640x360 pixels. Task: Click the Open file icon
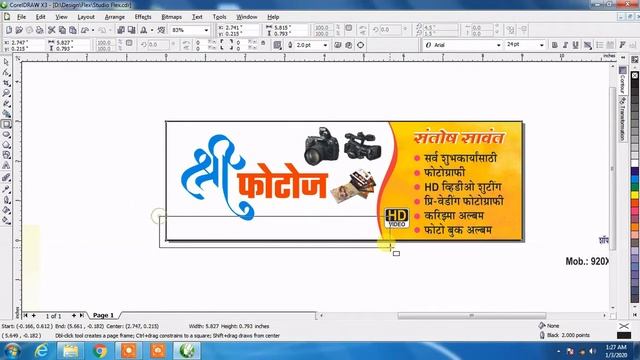point(19,30)
